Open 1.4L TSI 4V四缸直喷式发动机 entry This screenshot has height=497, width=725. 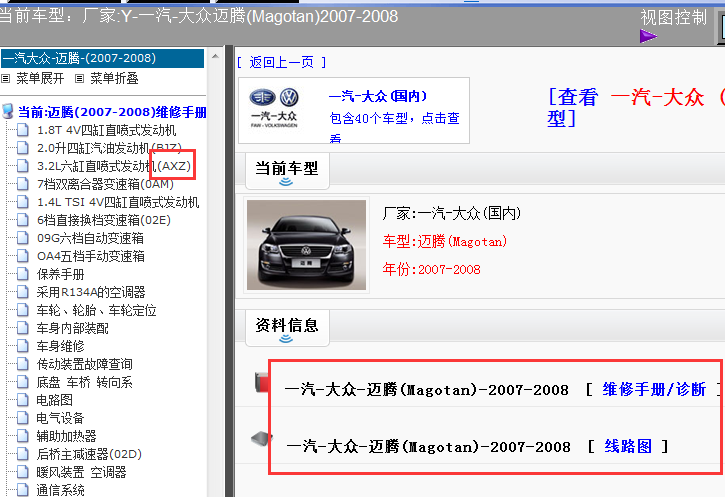(x=118, y=202)
